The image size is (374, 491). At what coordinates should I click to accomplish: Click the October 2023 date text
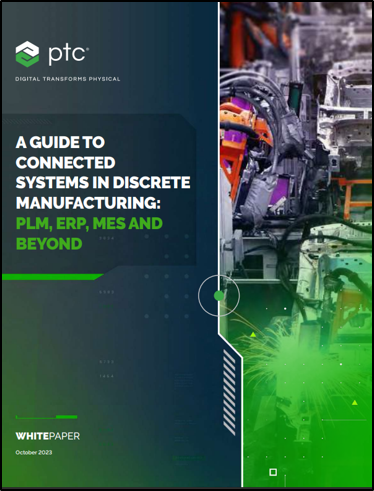[x=34, y=452]
